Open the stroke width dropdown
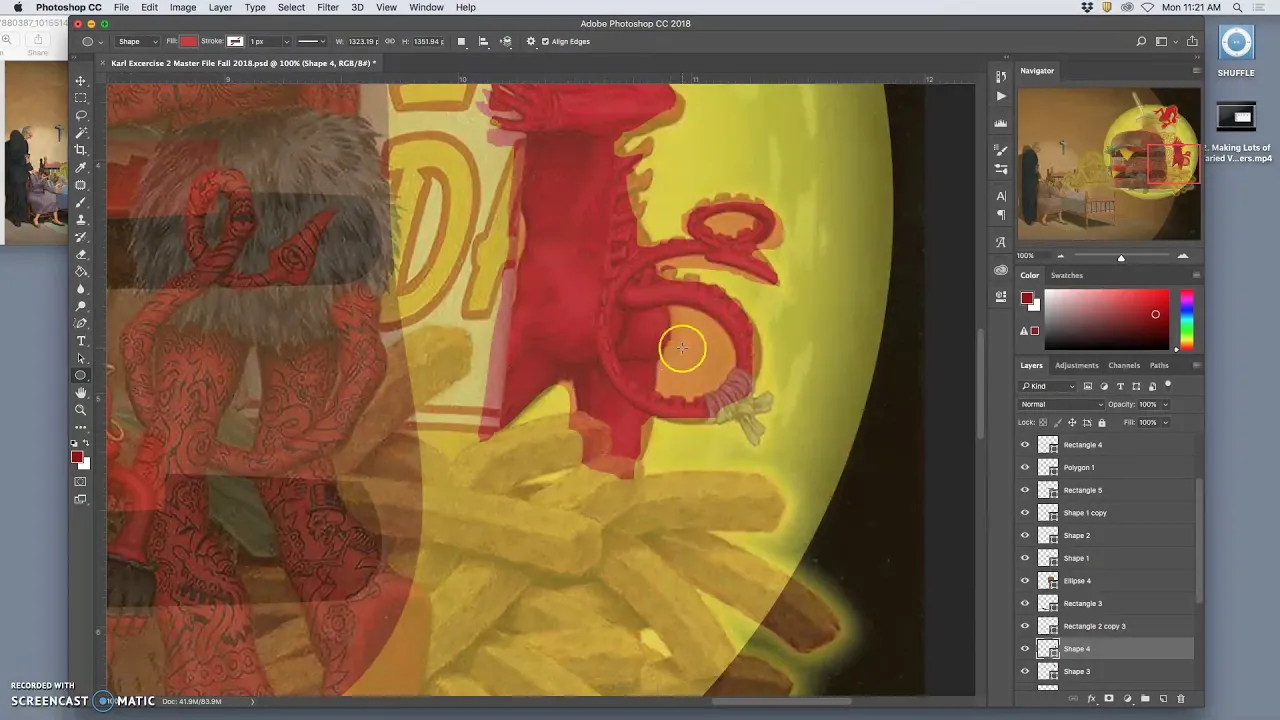Screen dimensions: 1280x720 (x=286, y=42)
